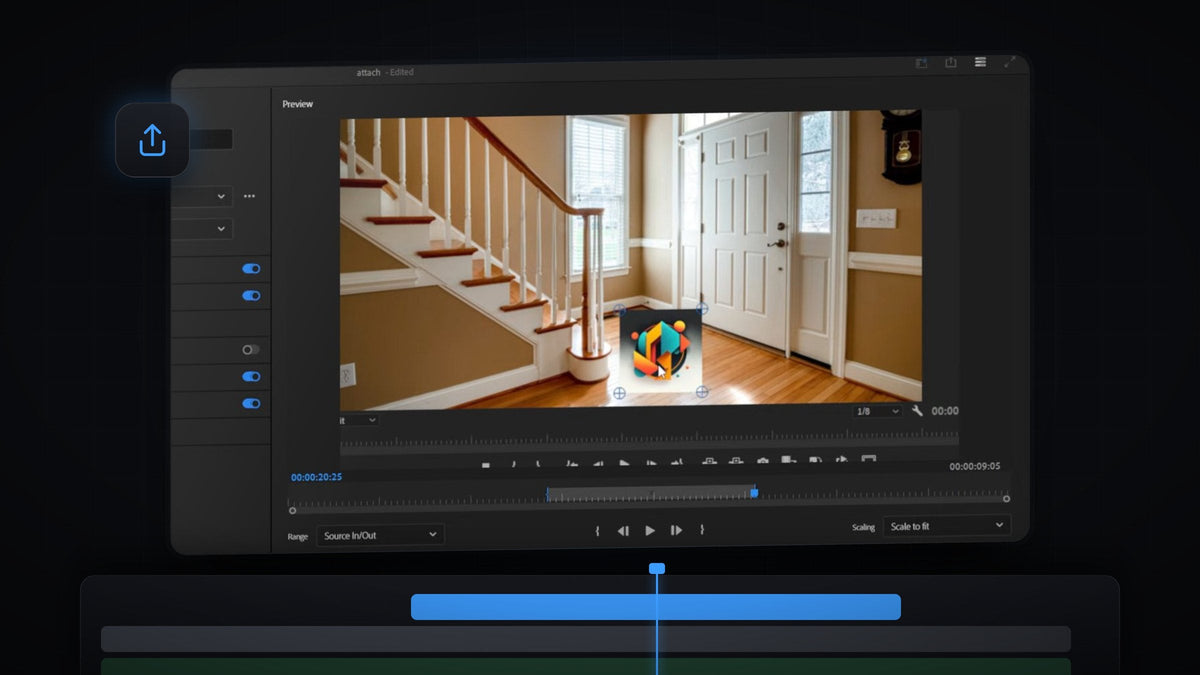
Task: Select the Preview tab label
Action: tap(297, 104)
